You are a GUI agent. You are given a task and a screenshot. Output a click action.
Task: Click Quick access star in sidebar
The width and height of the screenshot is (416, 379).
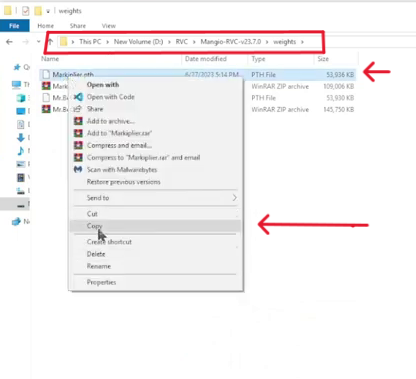pyautogui.click(x=16, y=67)
